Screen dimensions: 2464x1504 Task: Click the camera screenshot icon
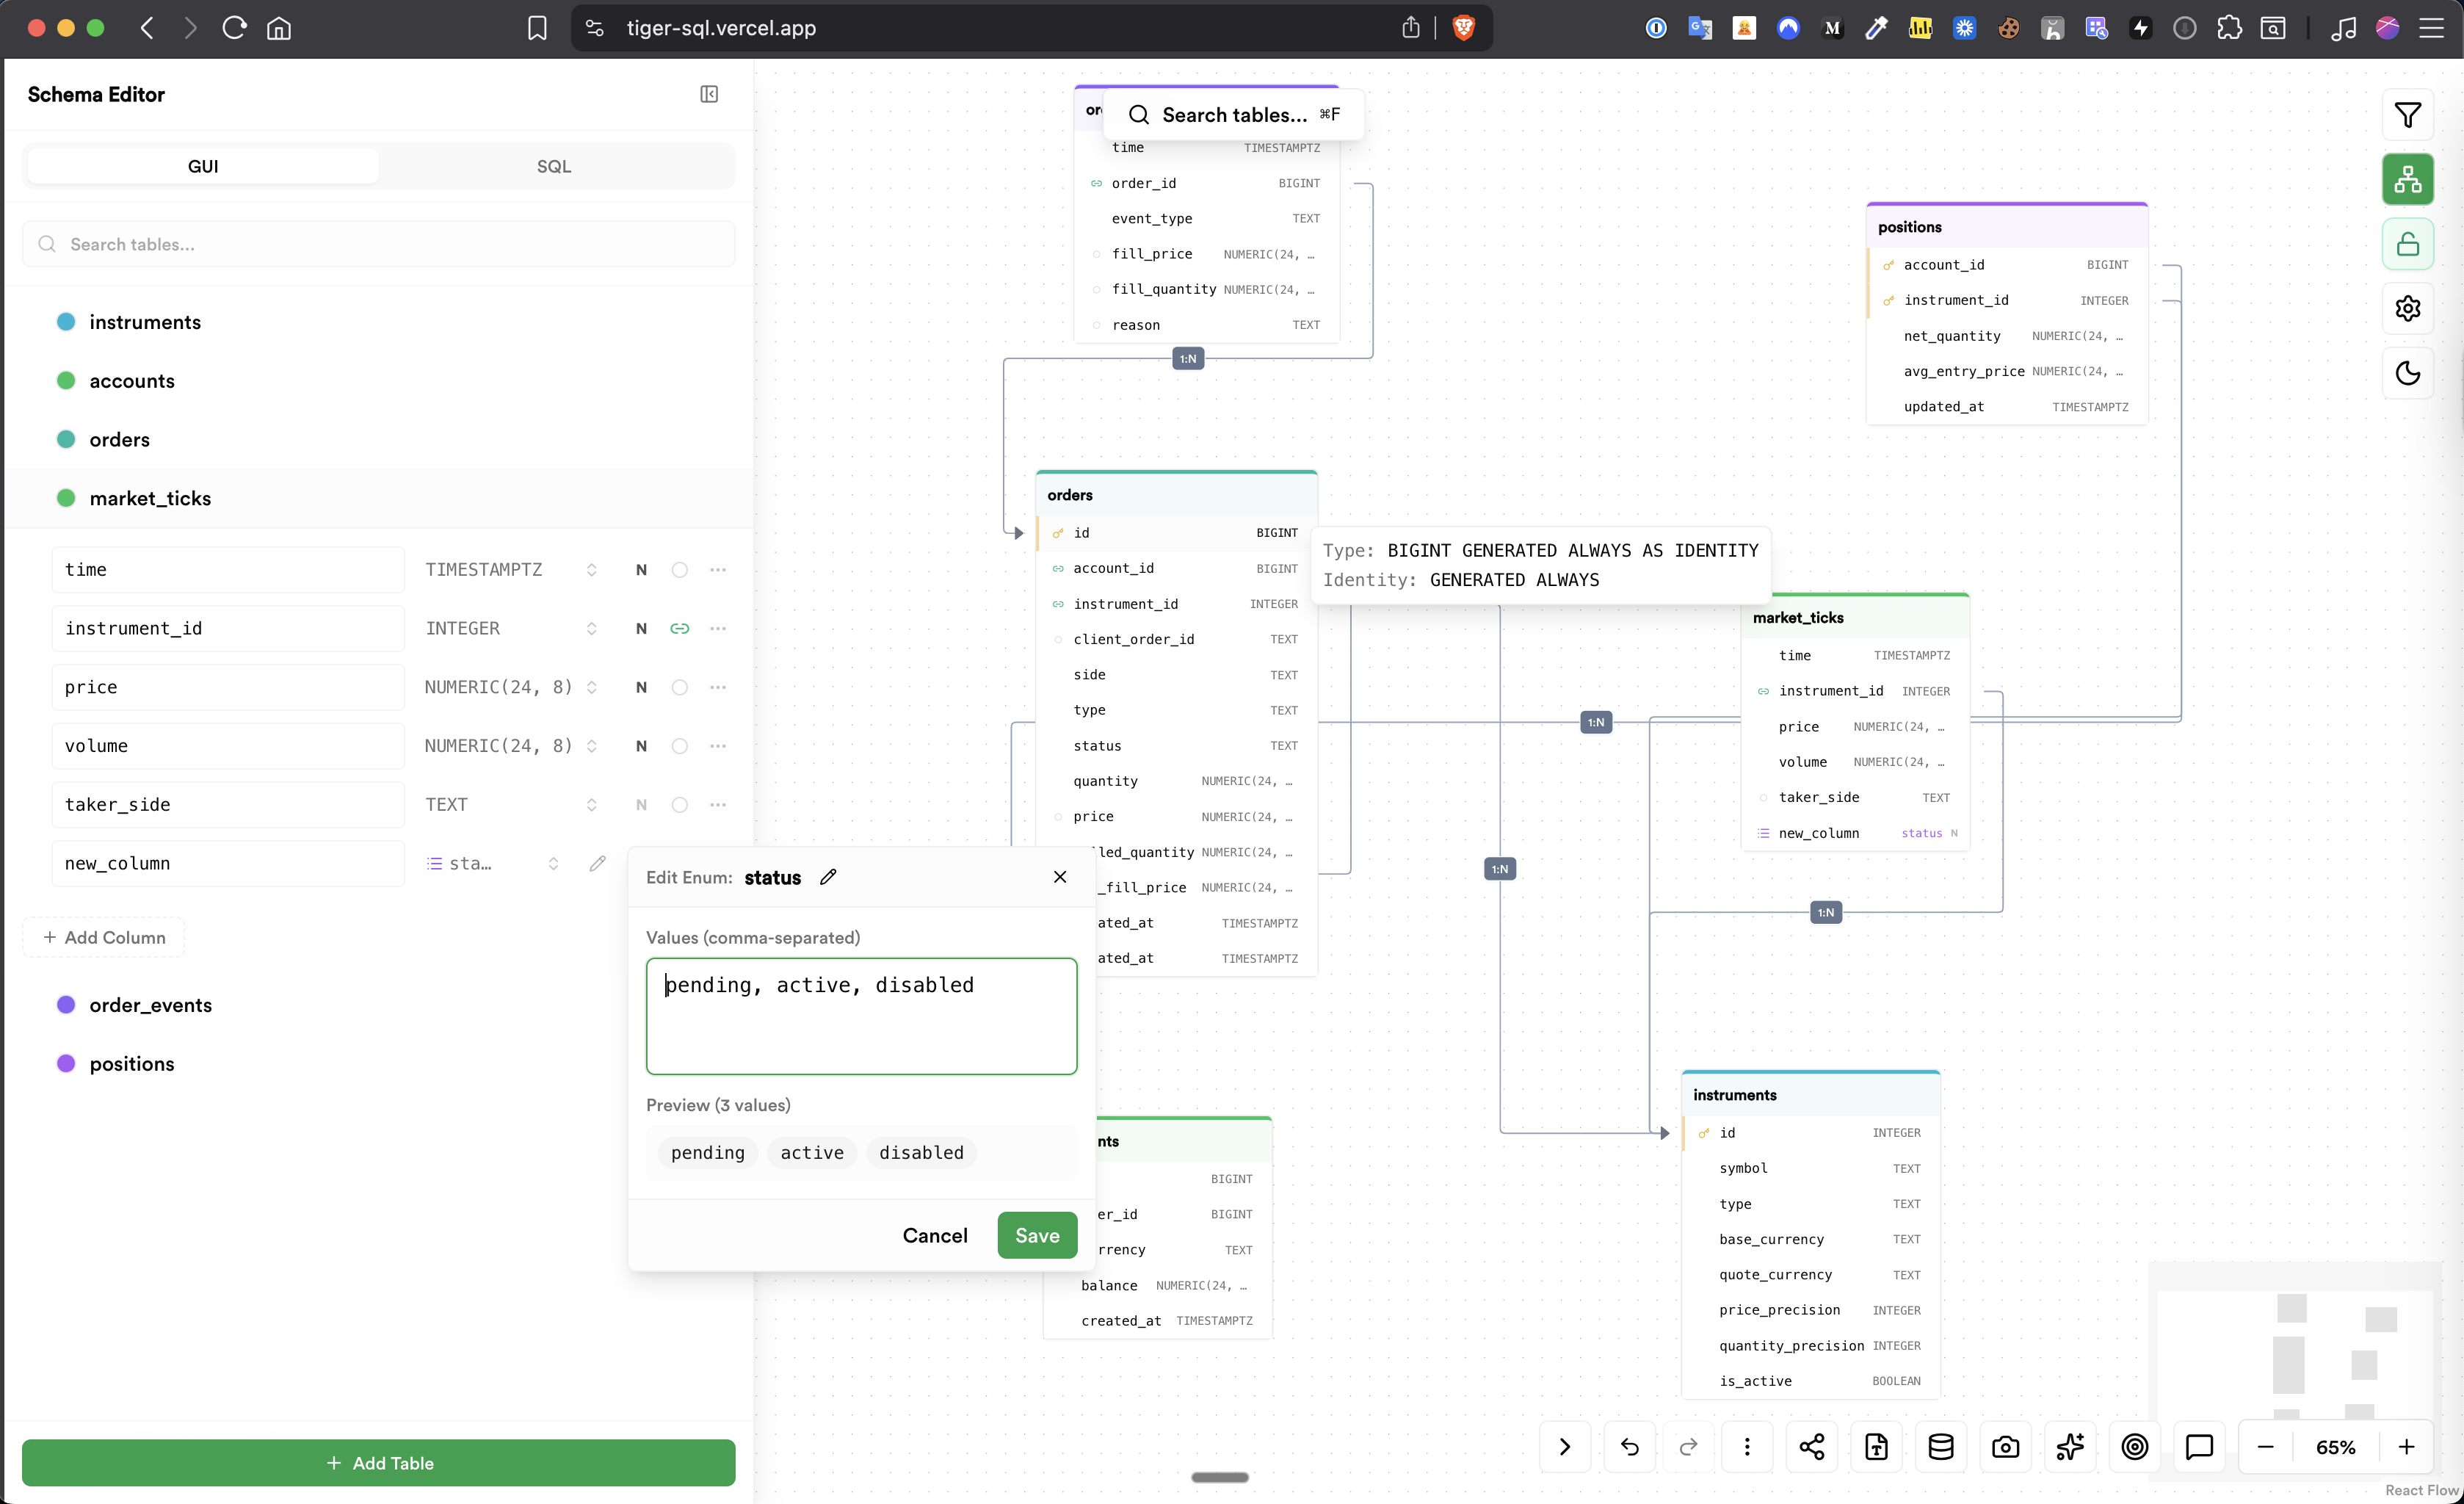[2005, 1447]
